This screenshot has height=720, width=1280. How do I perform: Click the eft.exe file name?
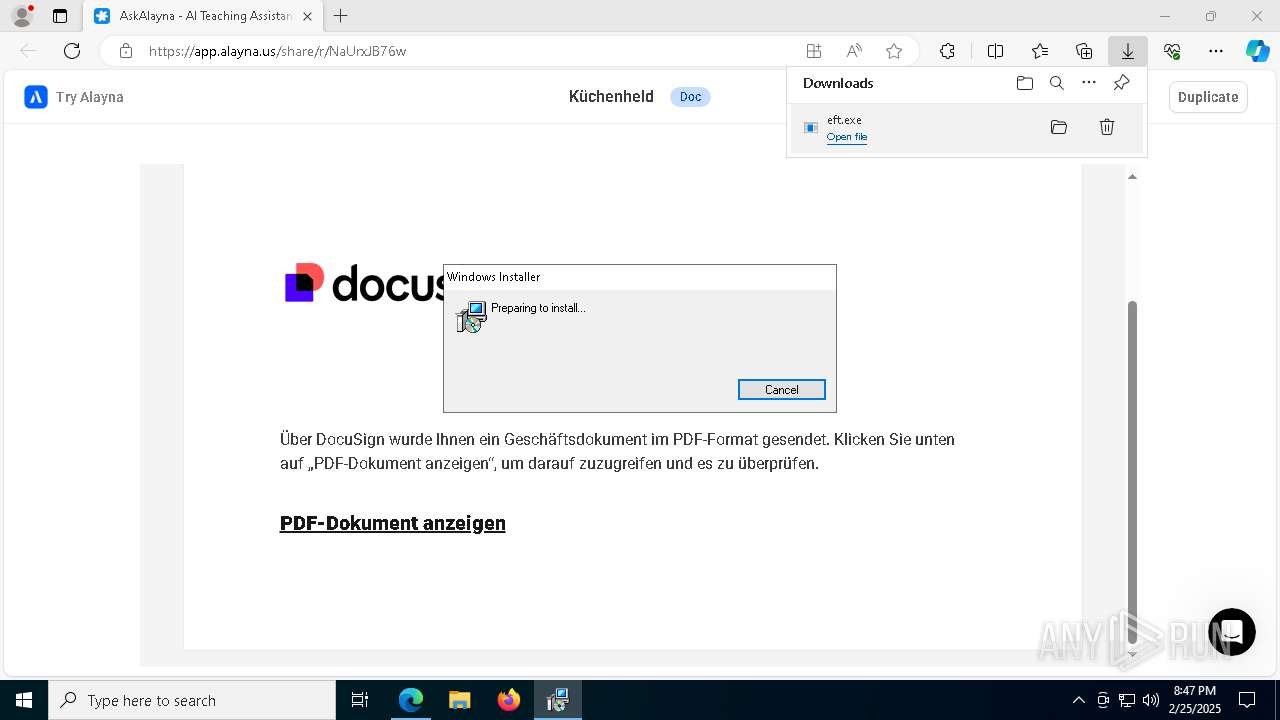click(x=844, y=120)
